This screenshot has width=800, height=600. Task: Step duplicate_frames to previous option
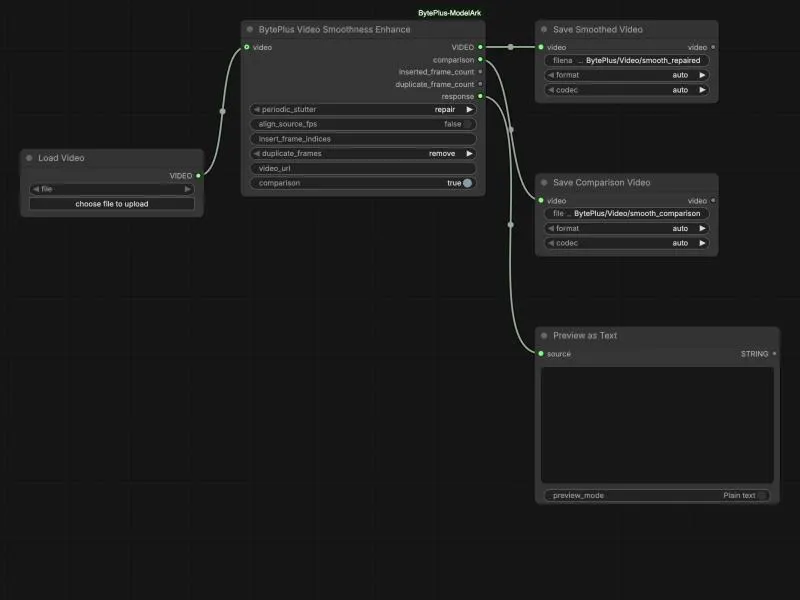257,154
